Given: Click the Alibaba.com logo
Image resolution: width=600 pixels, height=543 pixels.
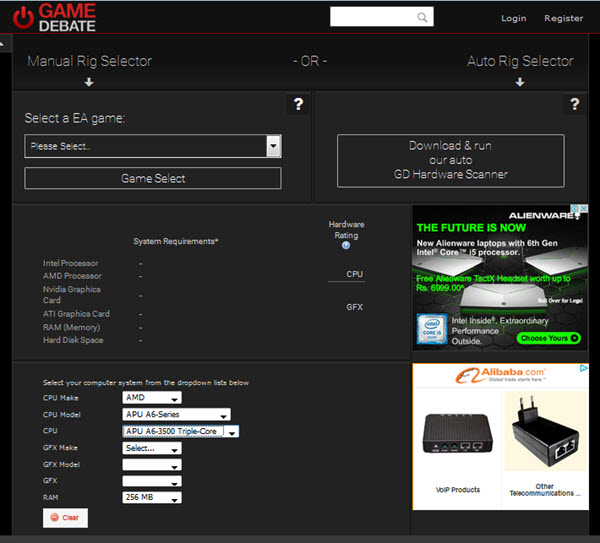Looking at the screenshot, I should [x=500, y=374].
